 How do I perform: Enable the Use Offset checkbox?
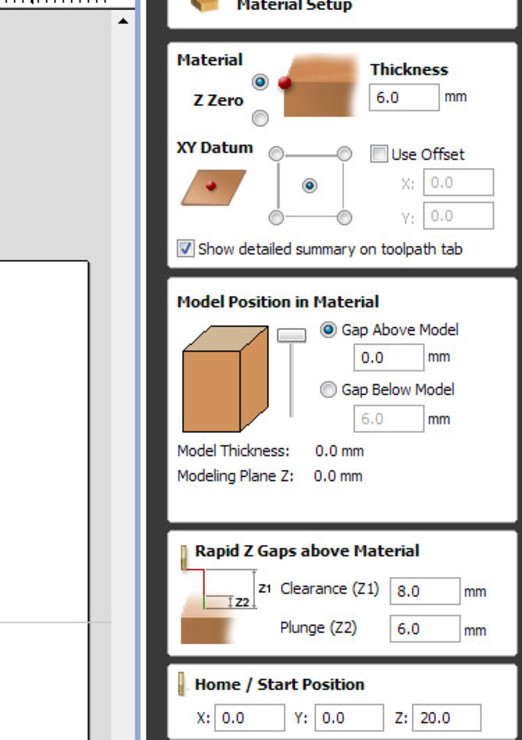(x=379, y=154)
